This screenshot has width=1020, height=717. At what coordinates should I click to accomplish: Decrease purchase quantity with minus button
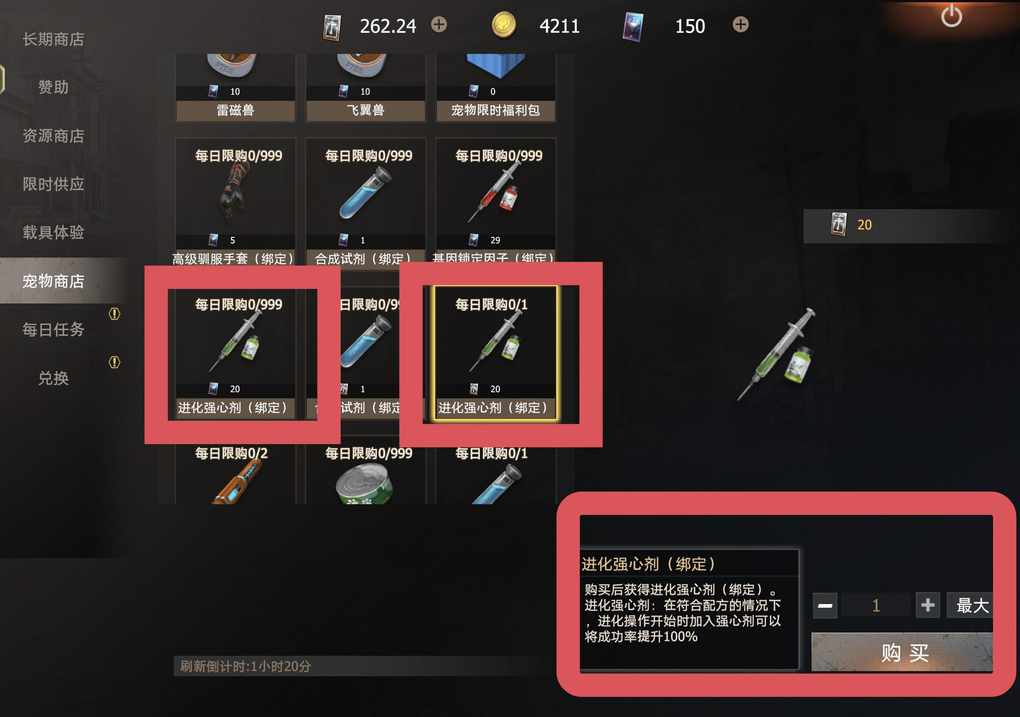click(825, 606)
